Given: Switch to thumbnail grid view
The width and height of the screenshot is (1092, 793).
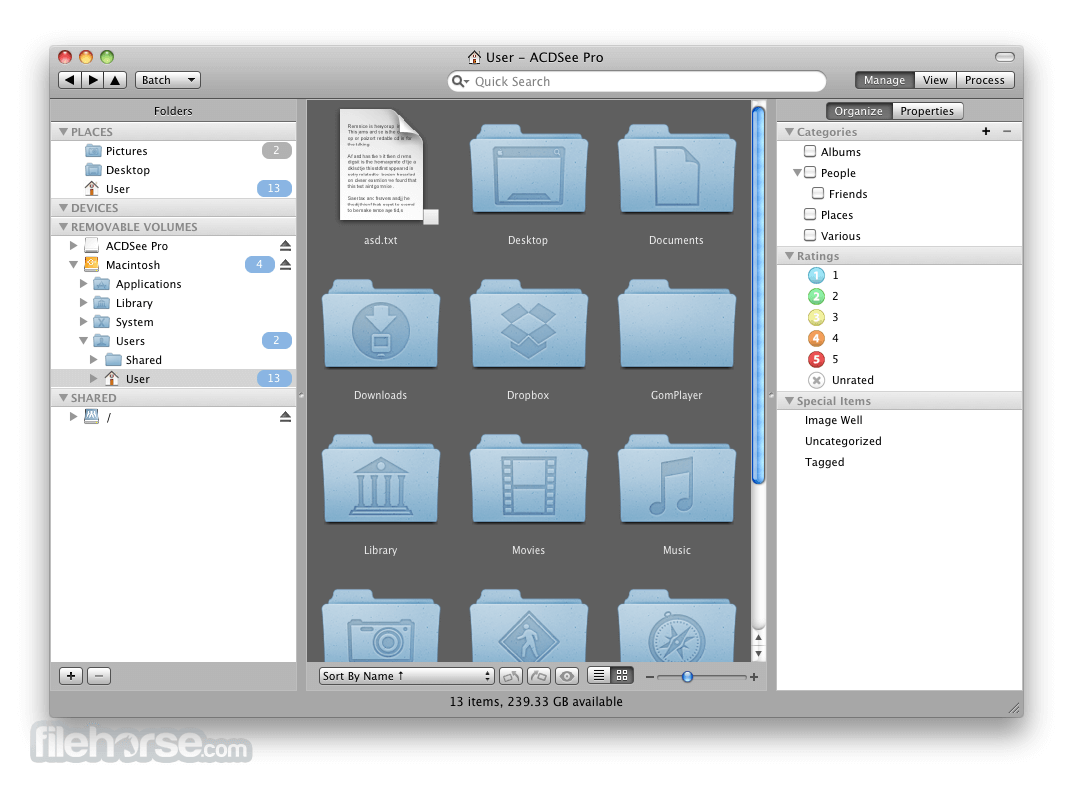Looking at the screenshot, I should tap(622, 675).
